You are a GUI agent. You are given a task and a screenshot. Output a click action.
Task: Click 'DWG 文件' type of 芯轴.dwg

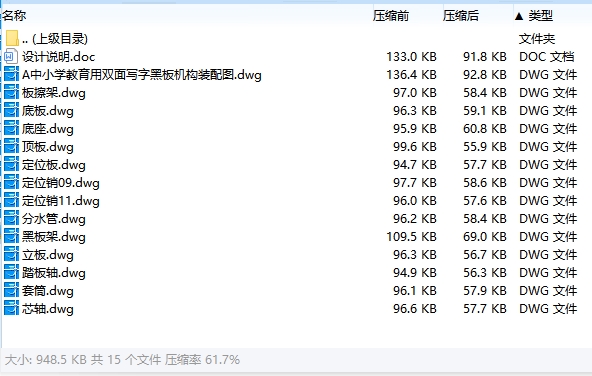point(548,309)
